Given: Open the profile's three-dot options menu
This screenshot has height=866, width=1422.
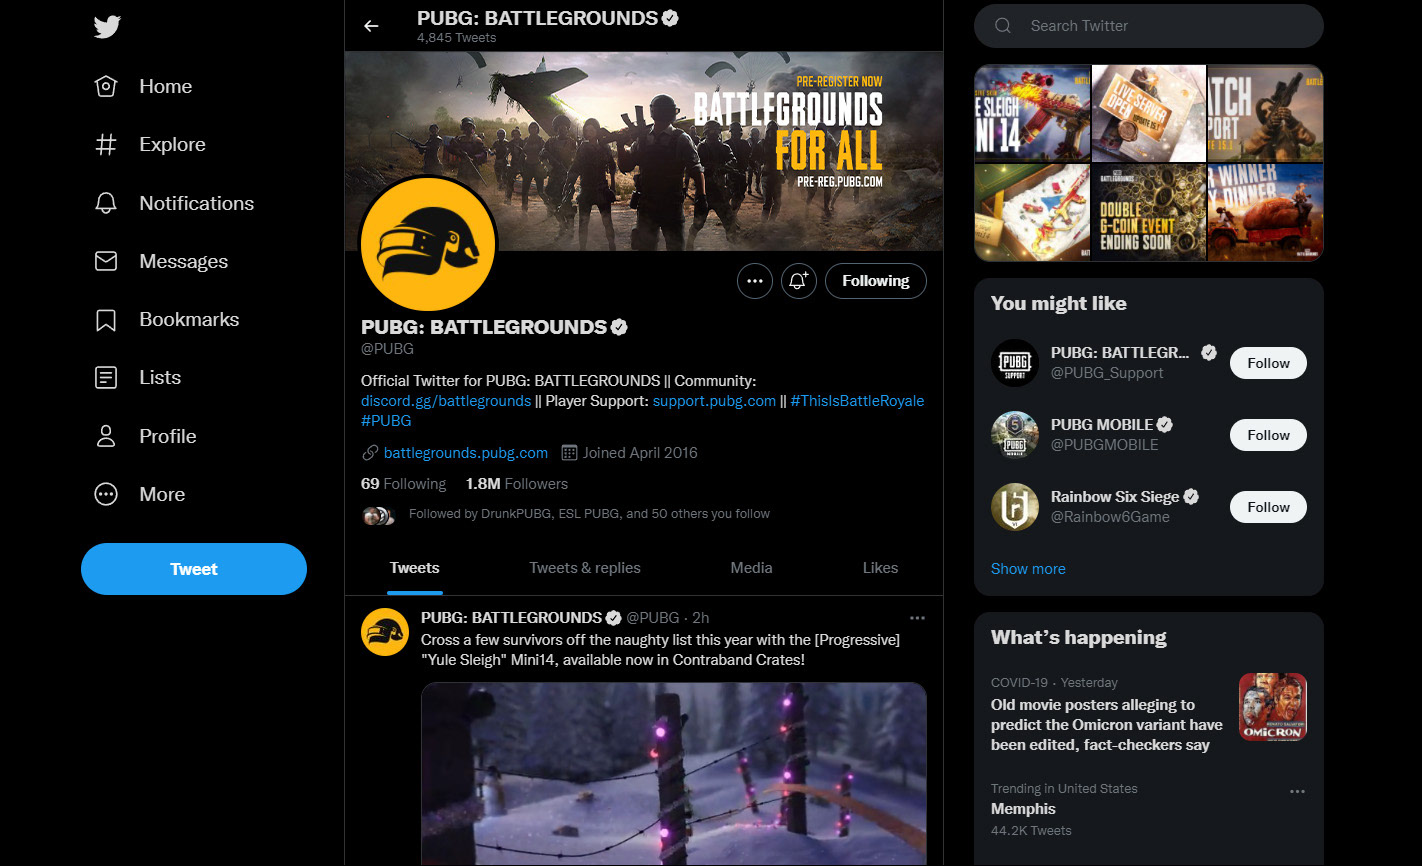Looking at the screenshot, I should tap(755, 281).
